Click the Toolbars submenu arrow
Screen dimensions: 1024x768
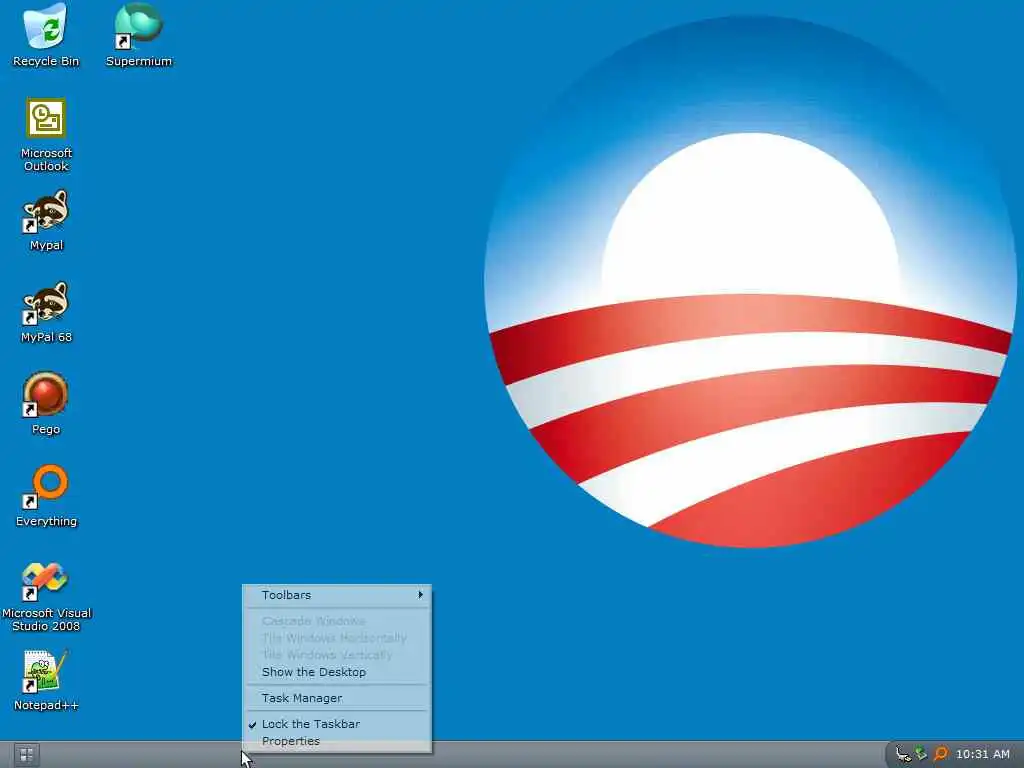[x=421, y=595]
